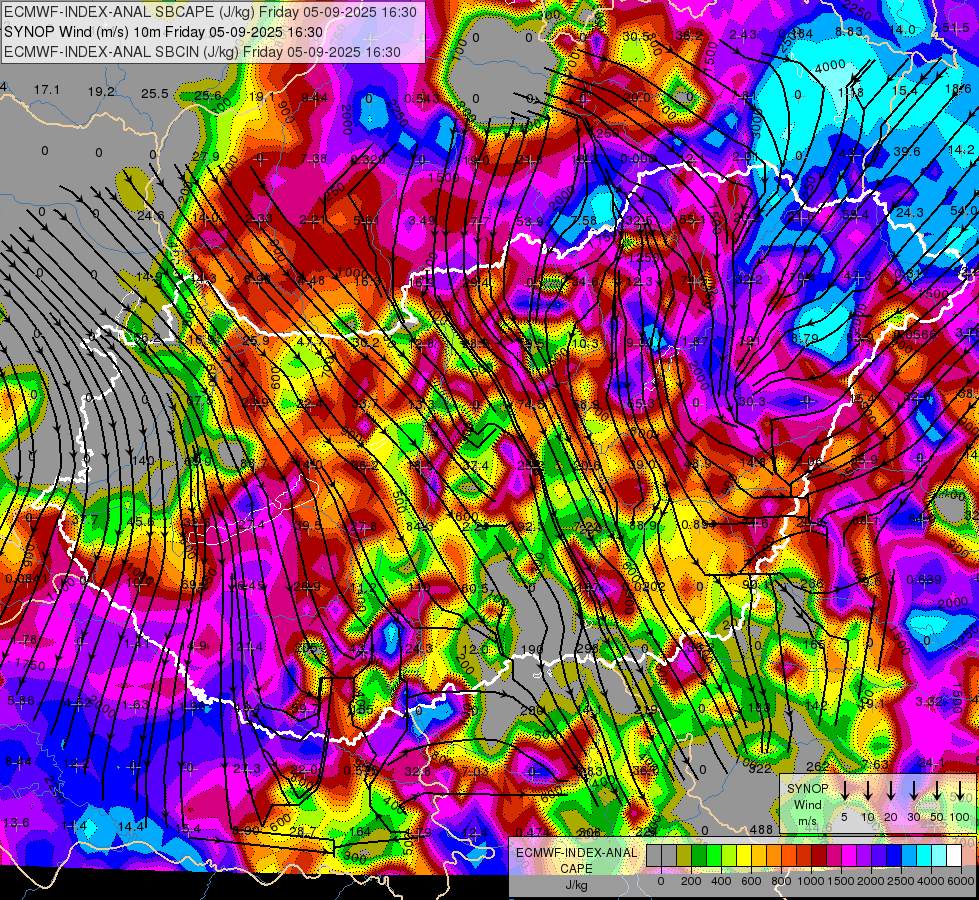Click the 488 value on the map

761,829
